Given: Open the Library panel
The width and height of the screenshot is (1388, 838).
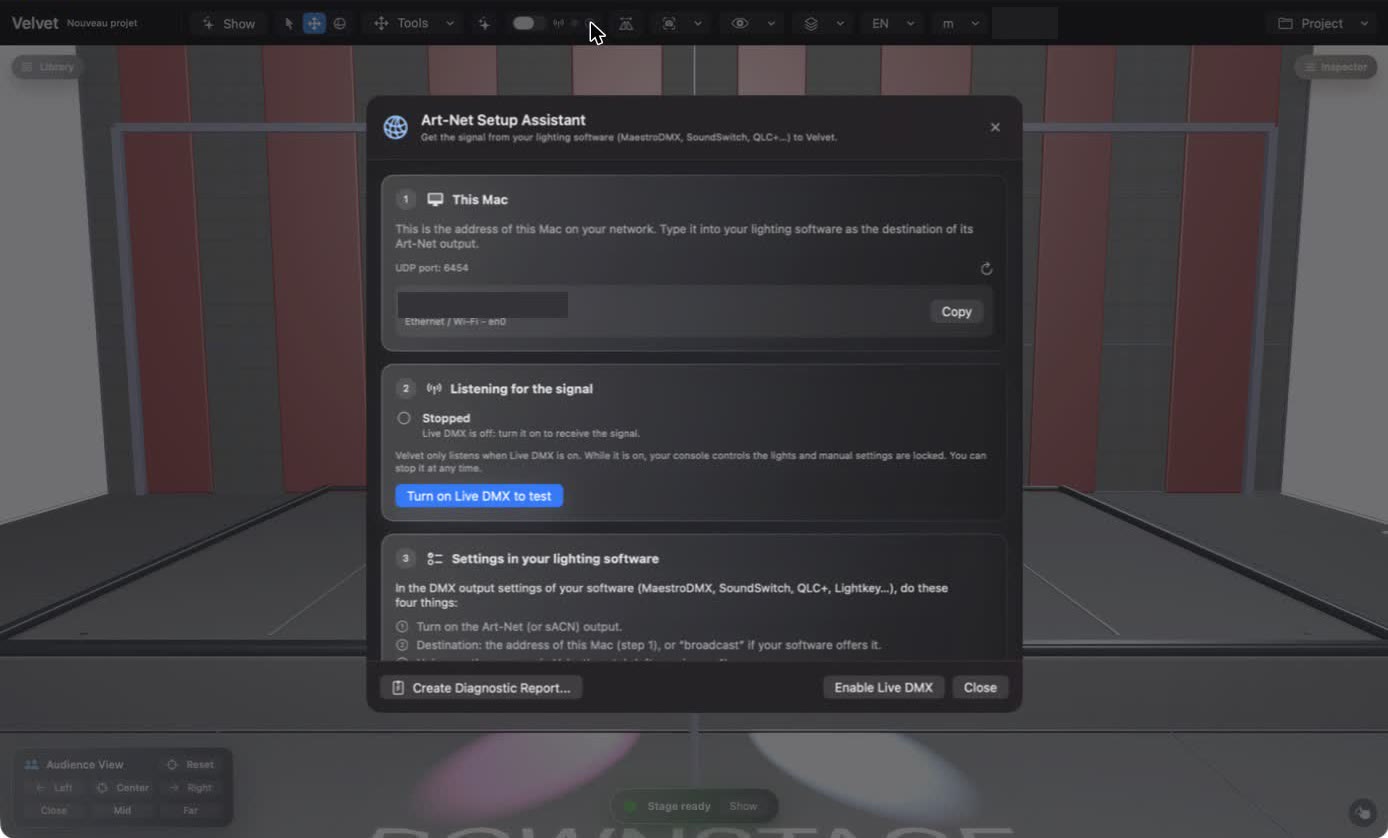Looking at the screenshot, I should point(47,67).
